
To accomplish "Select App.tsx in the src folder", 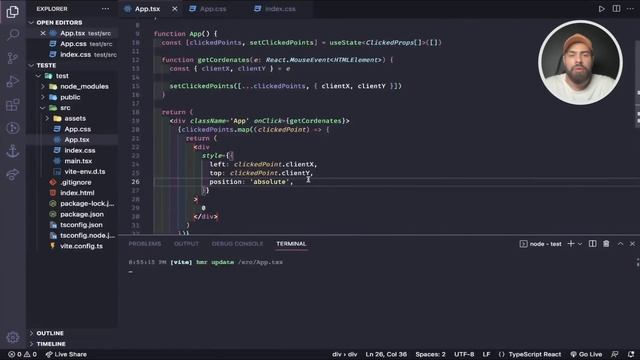I will pos(77,140).
